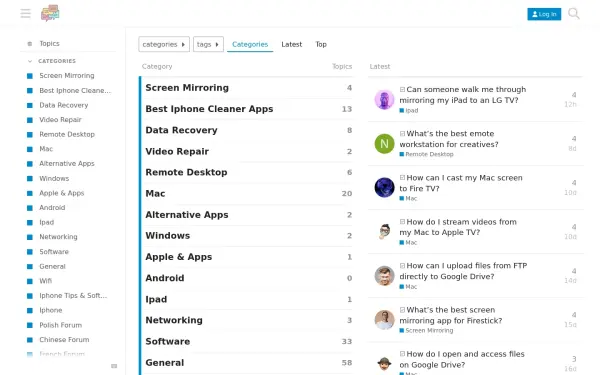
Task: Open Alternative Apps category heading
Action: 187,215
